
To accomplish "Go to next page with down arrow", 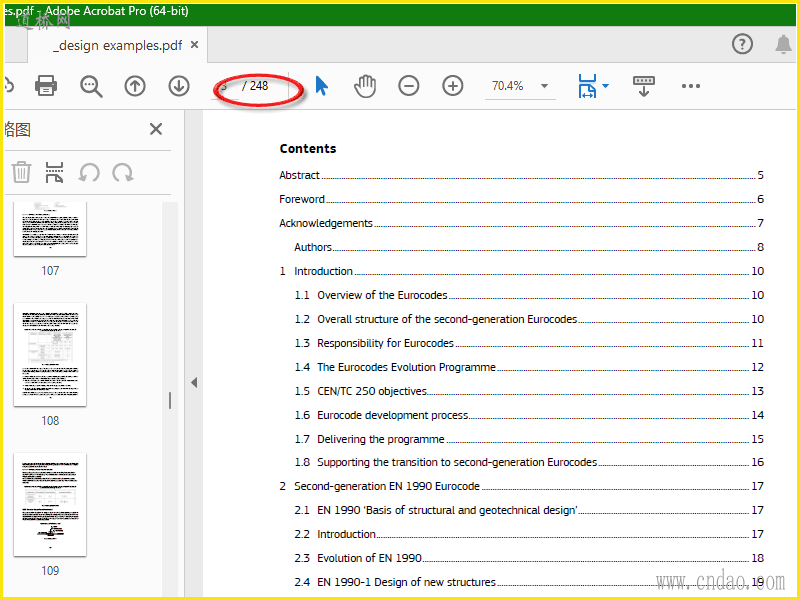I will tap(179, 86).
